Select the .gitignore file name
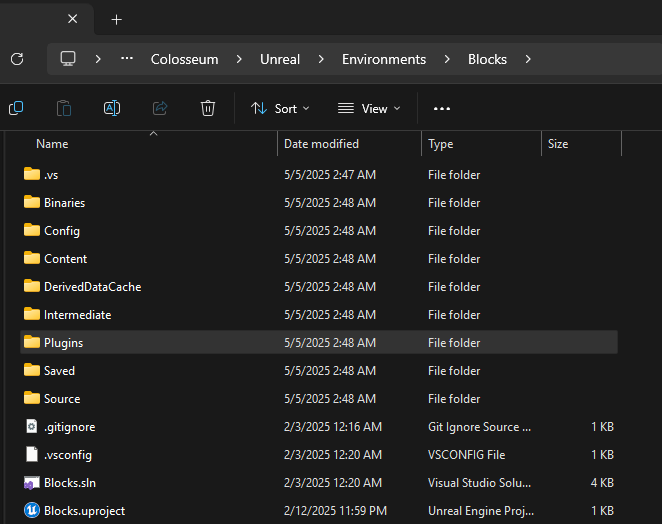Viewport: 662px width, 524px height. click(70, 427)
